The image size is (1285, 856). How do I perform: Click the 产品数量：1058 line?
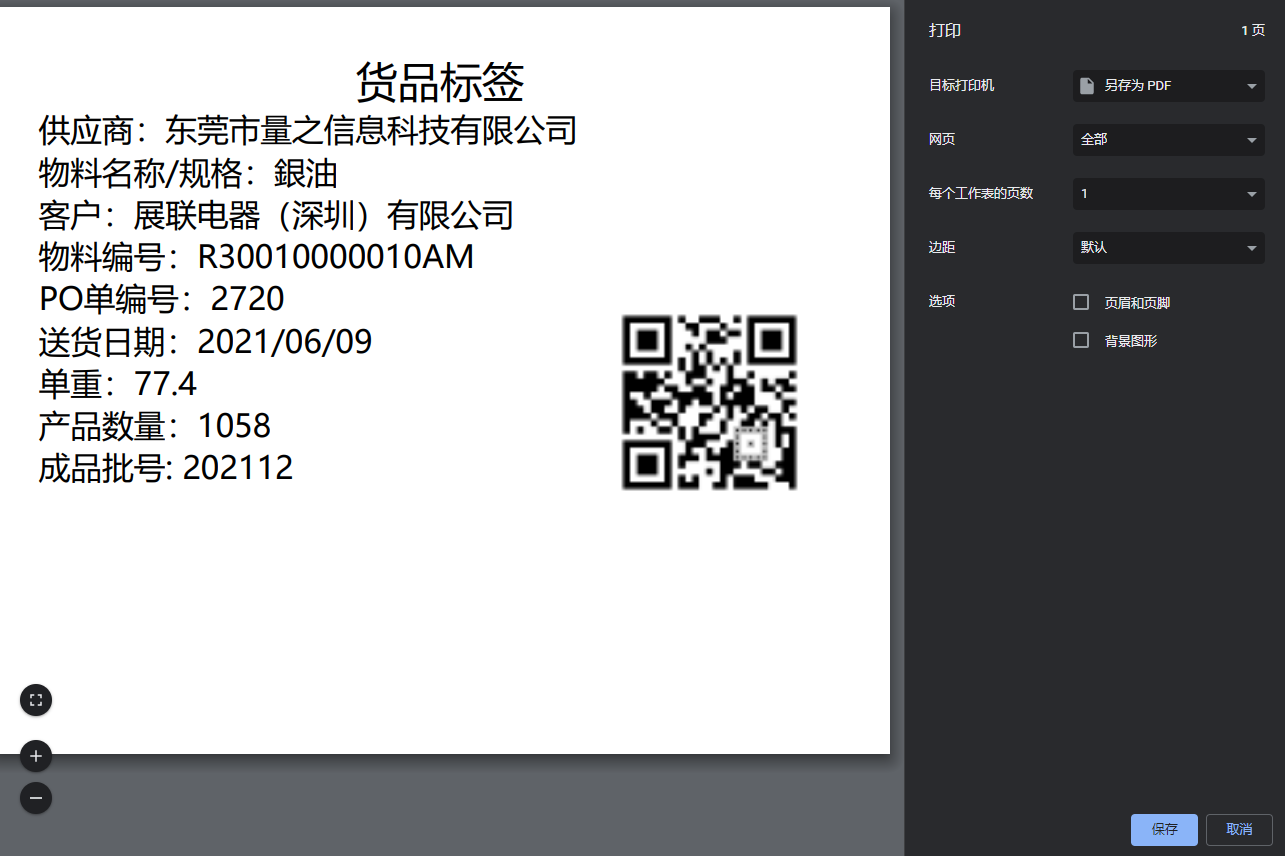tap(155, 427)
